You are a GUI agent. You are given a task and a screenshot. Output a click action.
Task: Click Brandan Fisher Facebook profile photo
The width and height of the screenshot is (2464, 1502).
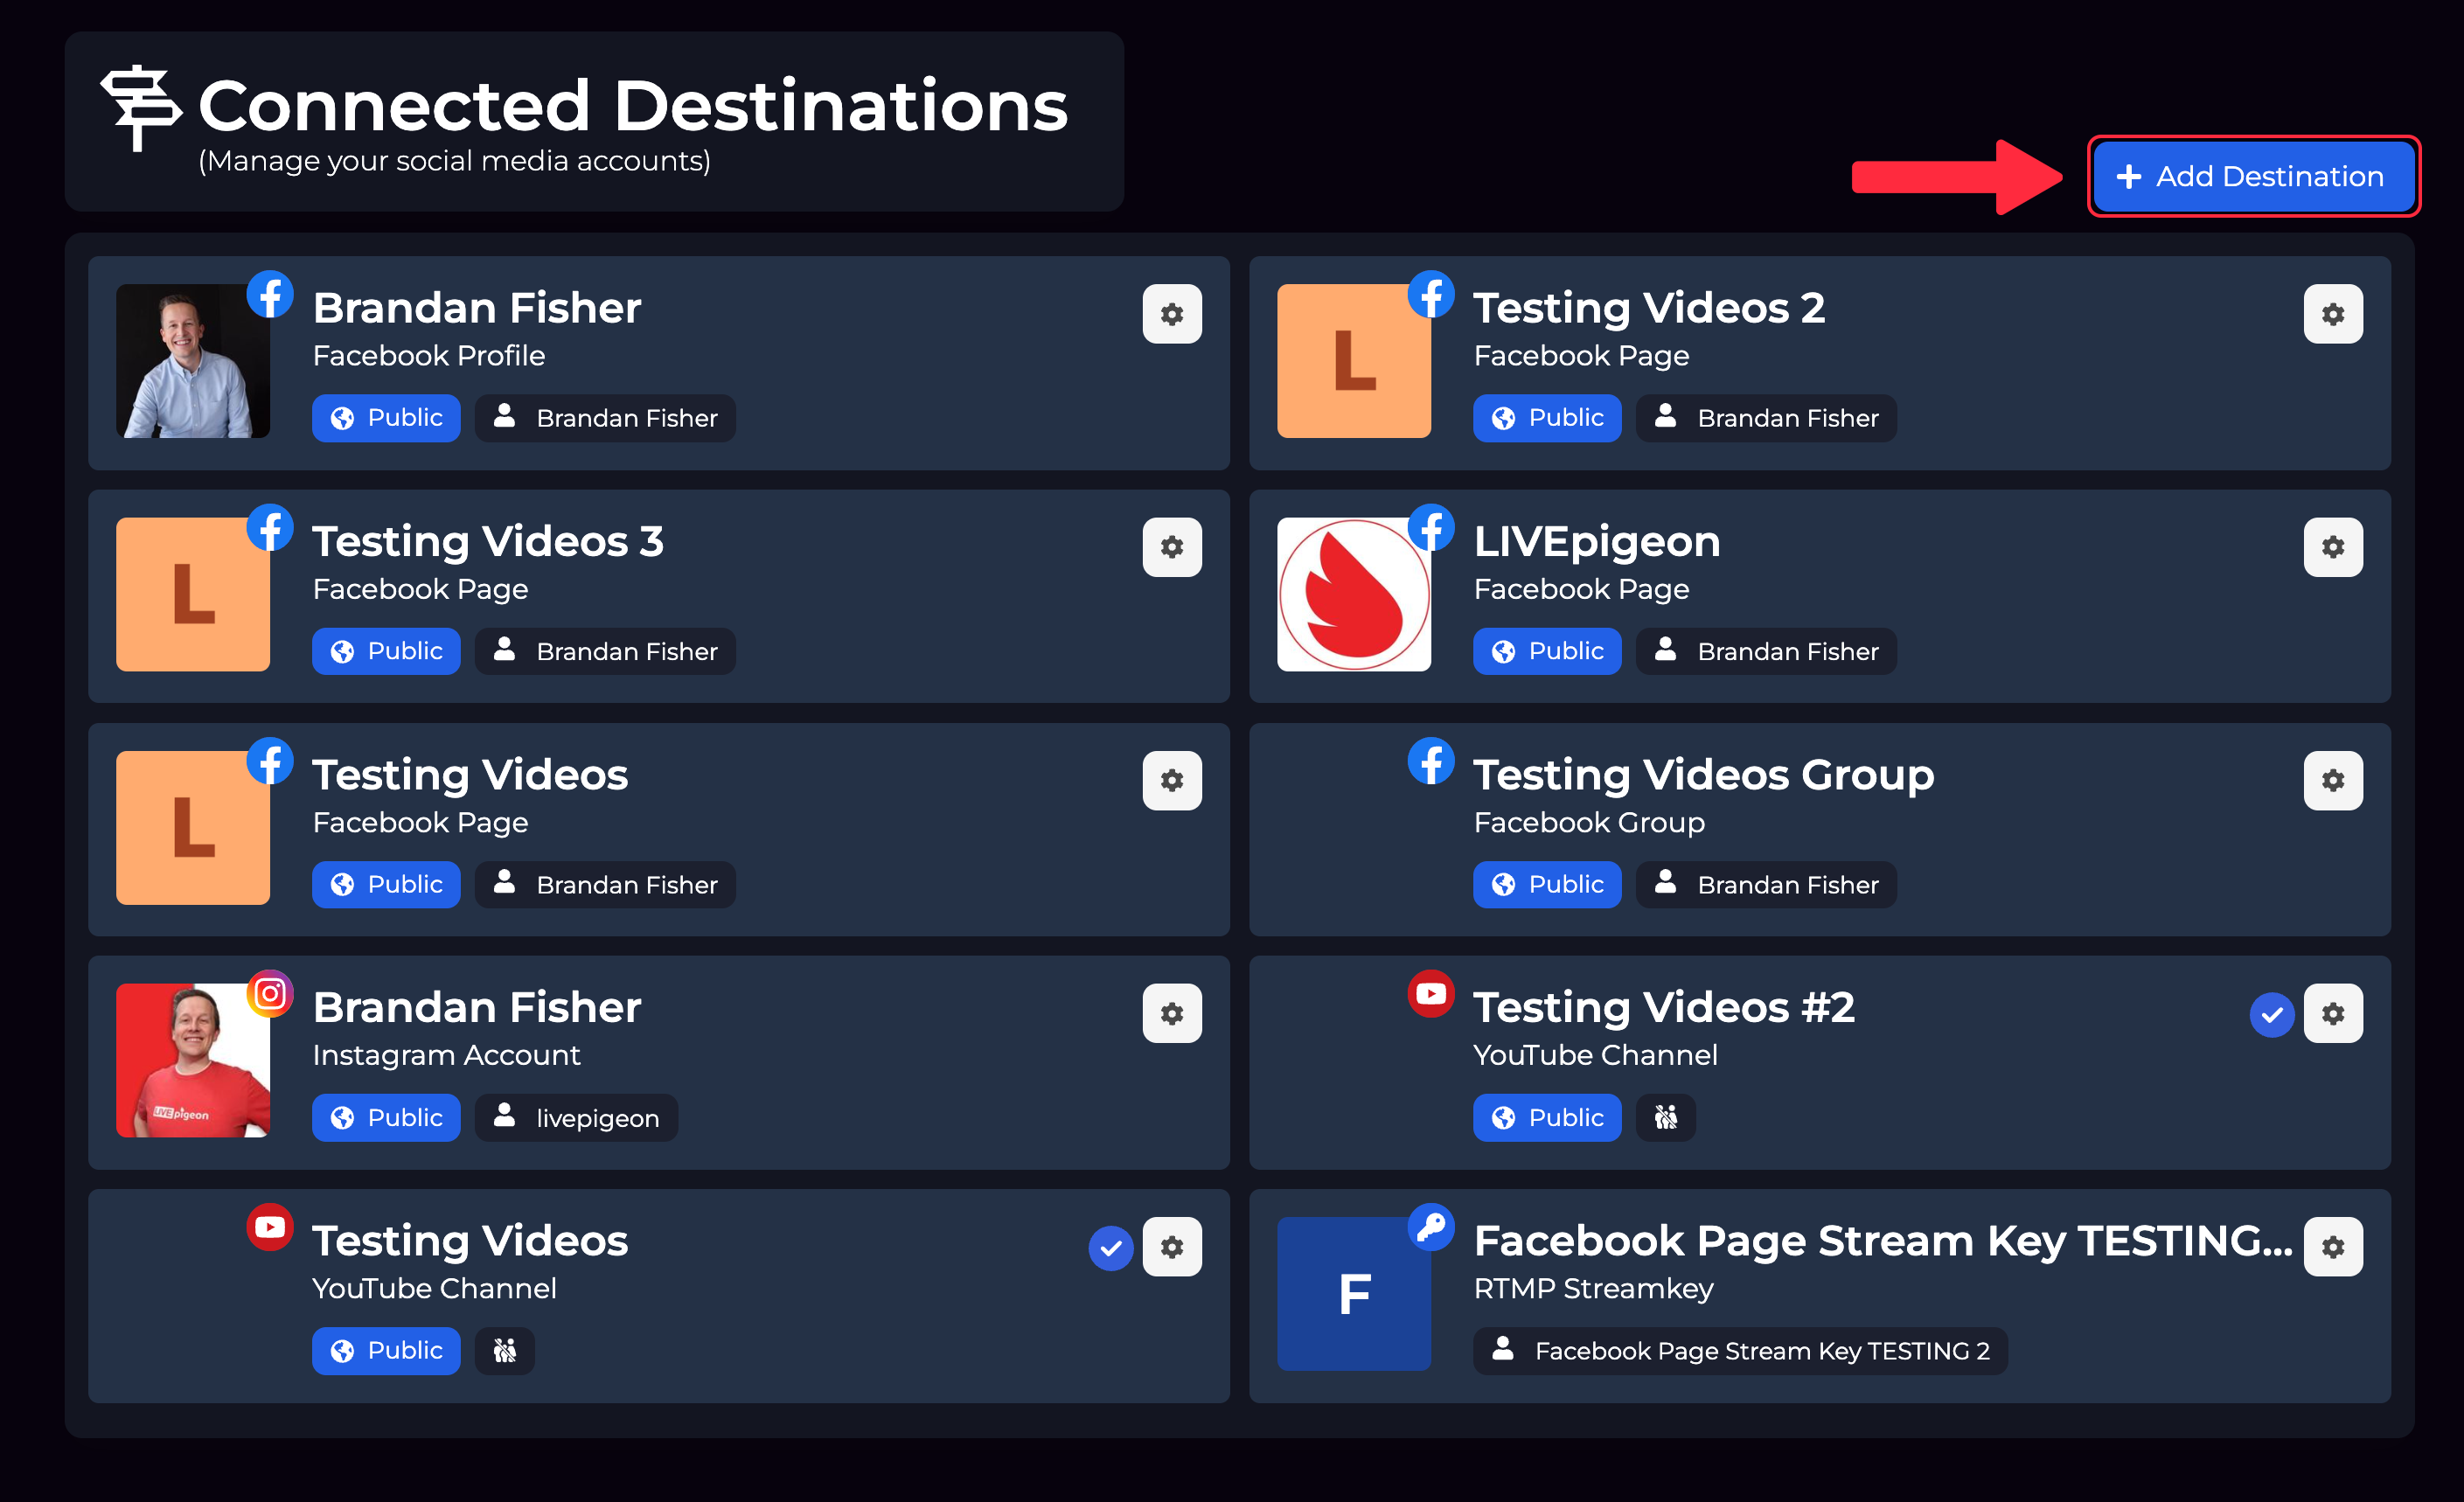(193, 361)
